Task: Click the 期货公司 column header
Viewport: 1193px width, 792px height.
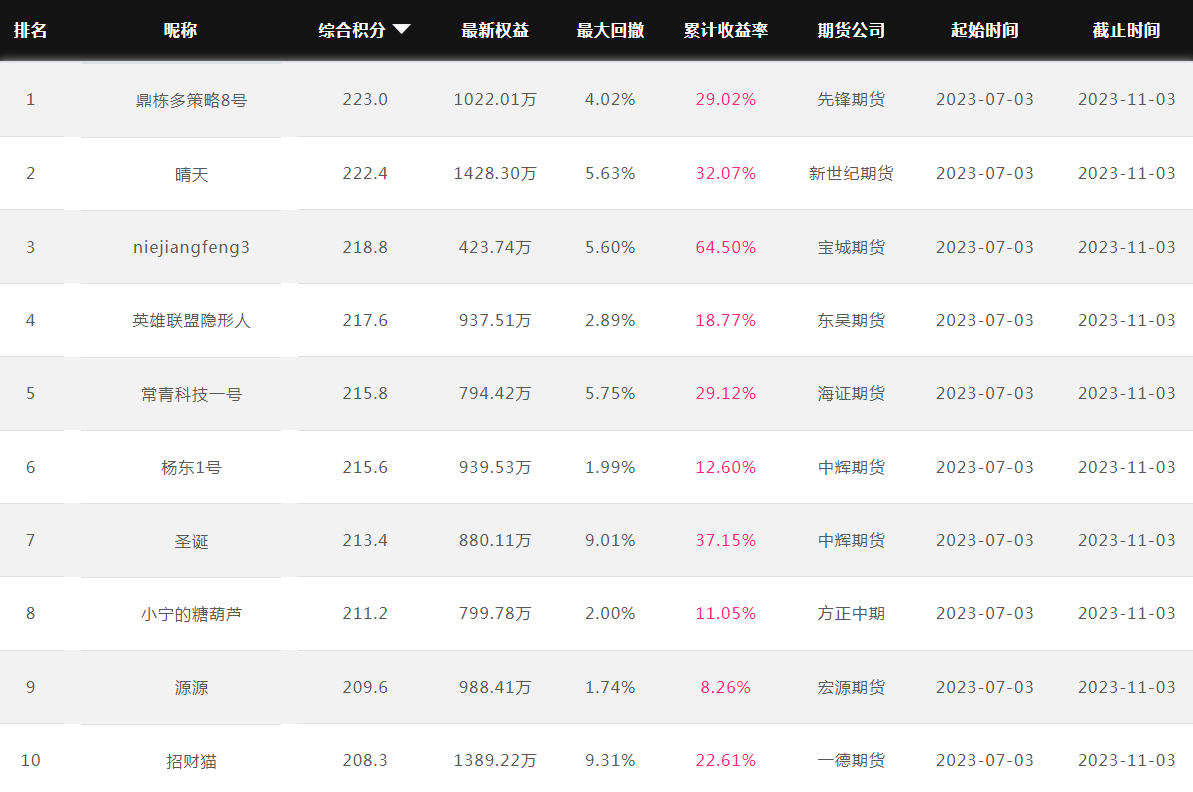Action: [851, 30]
